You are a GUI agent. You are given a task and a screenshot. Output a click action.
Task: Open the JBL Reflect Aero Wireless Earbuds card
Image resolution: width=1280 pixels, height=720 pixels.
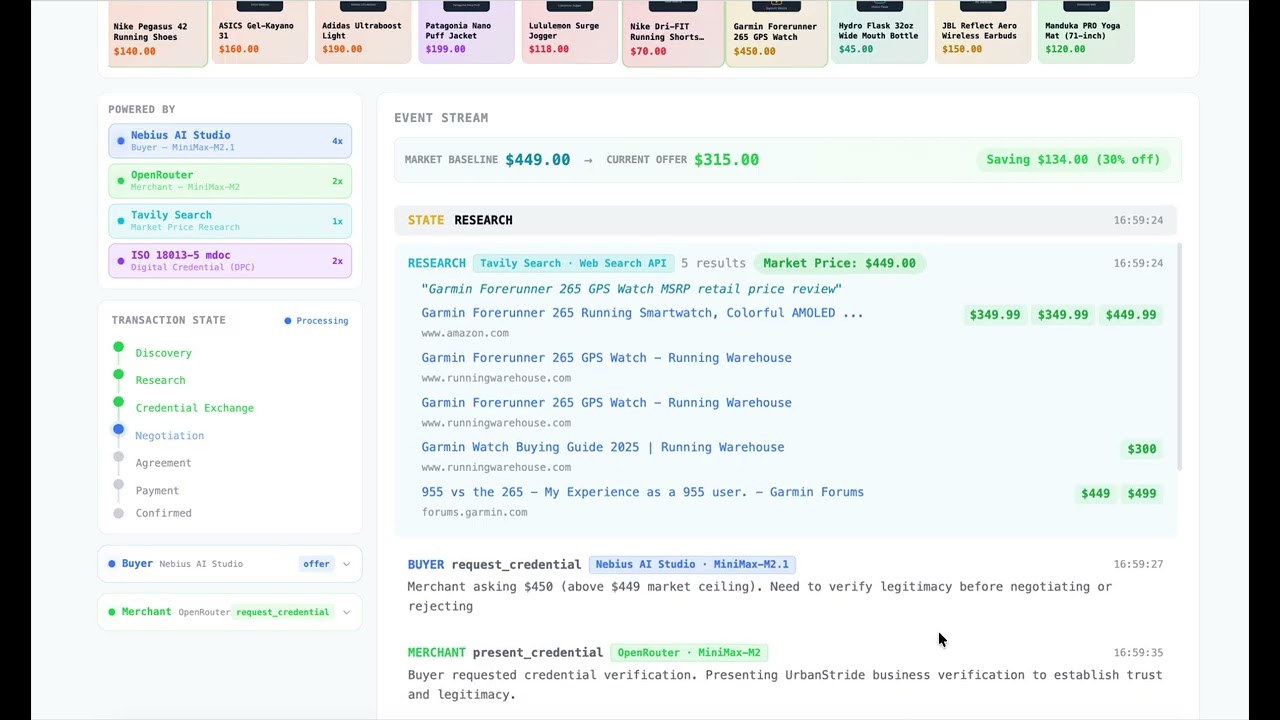pos(983,32)
